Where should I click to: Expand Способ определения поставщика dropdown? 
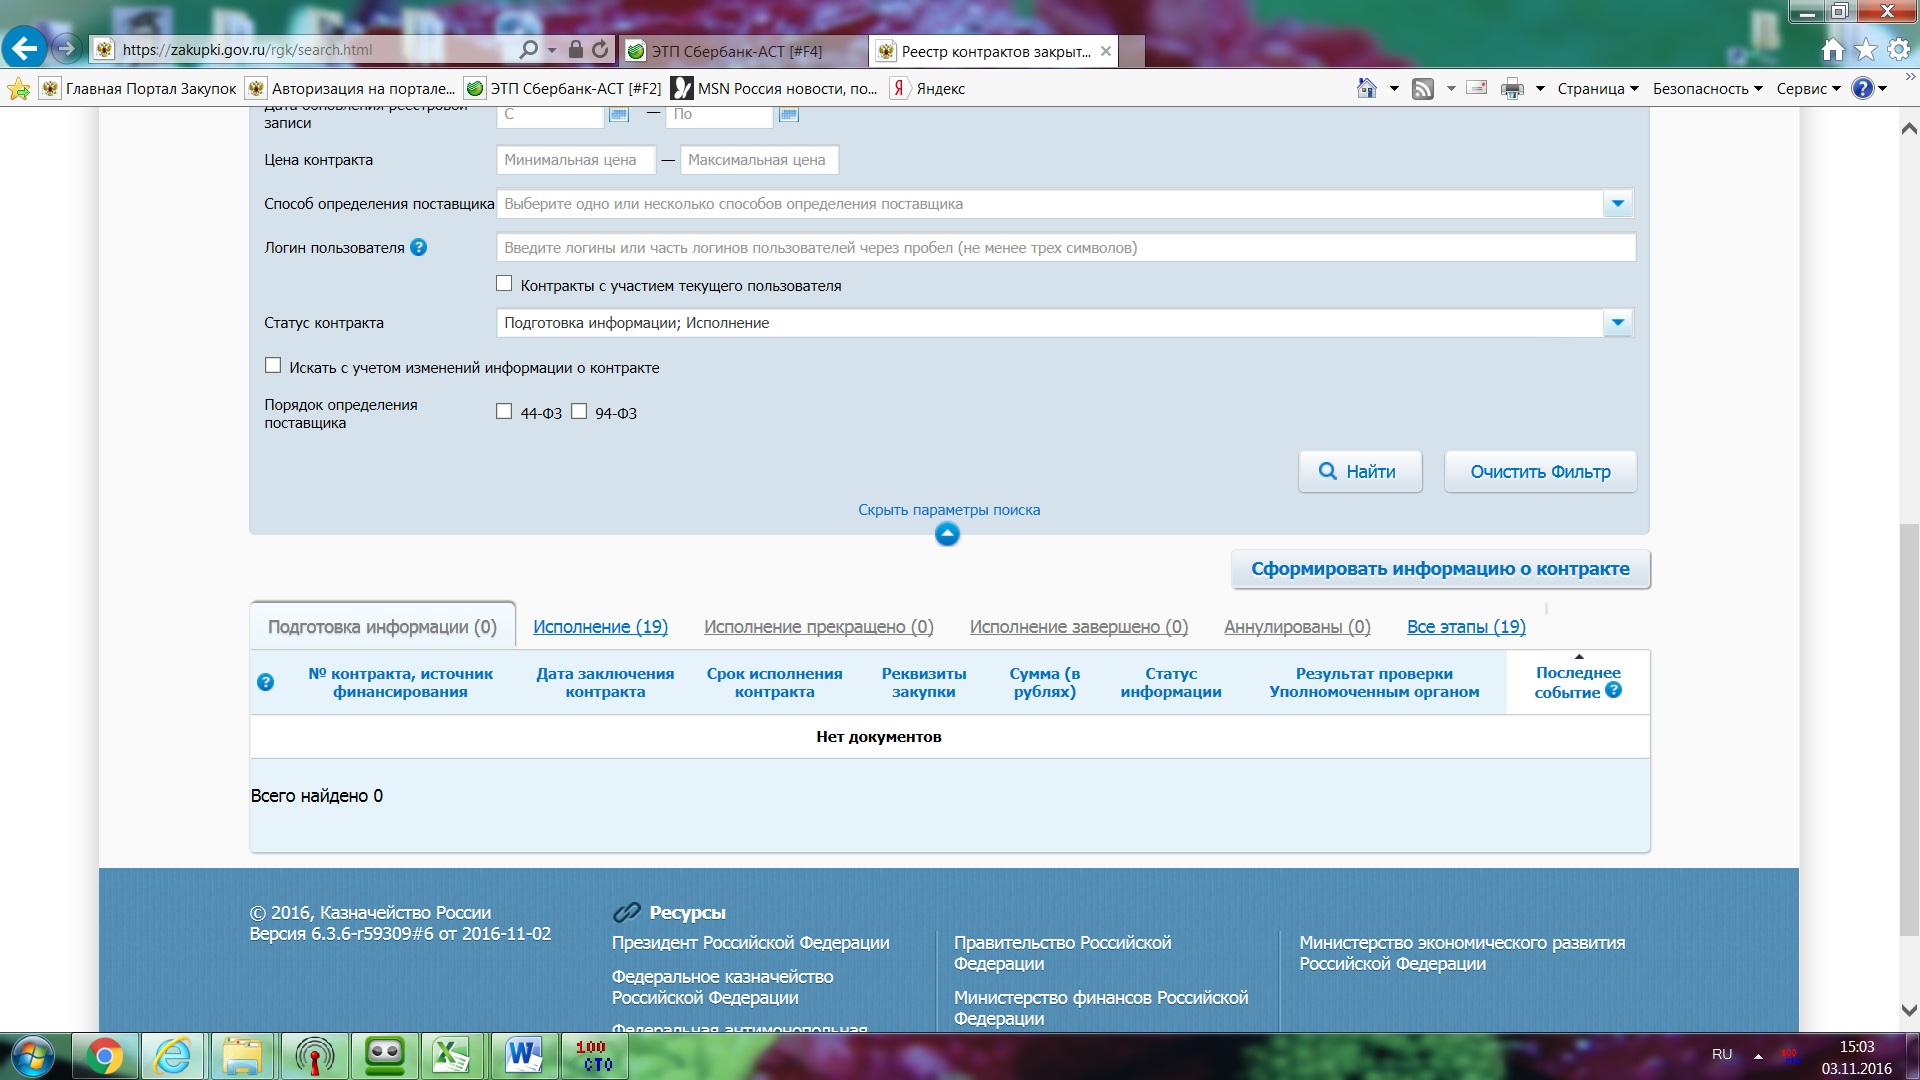pos(1617,204)
